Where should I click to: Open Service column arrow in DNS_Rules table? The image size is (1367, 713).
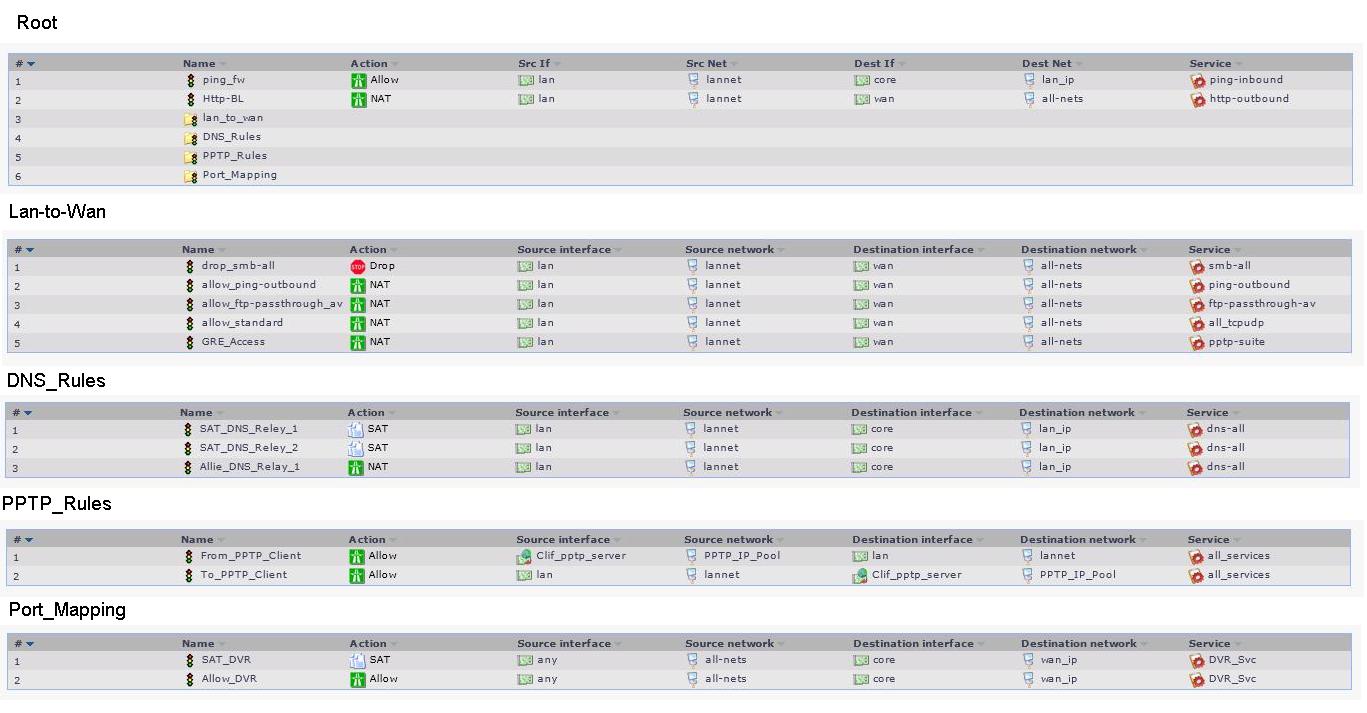click(x=1237, y=413)
